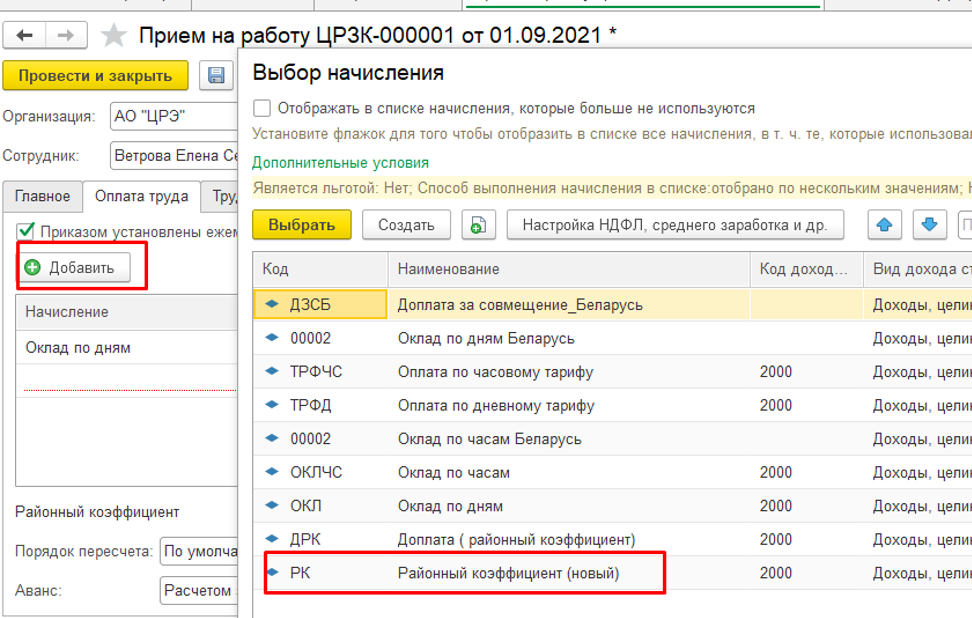Select row Оклад по часам Беларусь

[x=612, y=439]
